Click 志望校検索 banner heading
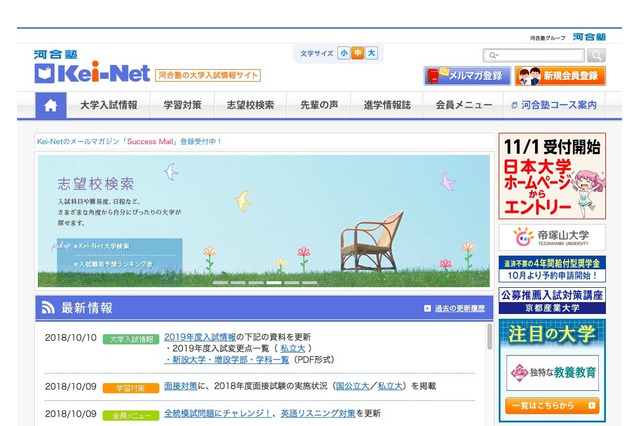640x426 pixels. (96, 184)
